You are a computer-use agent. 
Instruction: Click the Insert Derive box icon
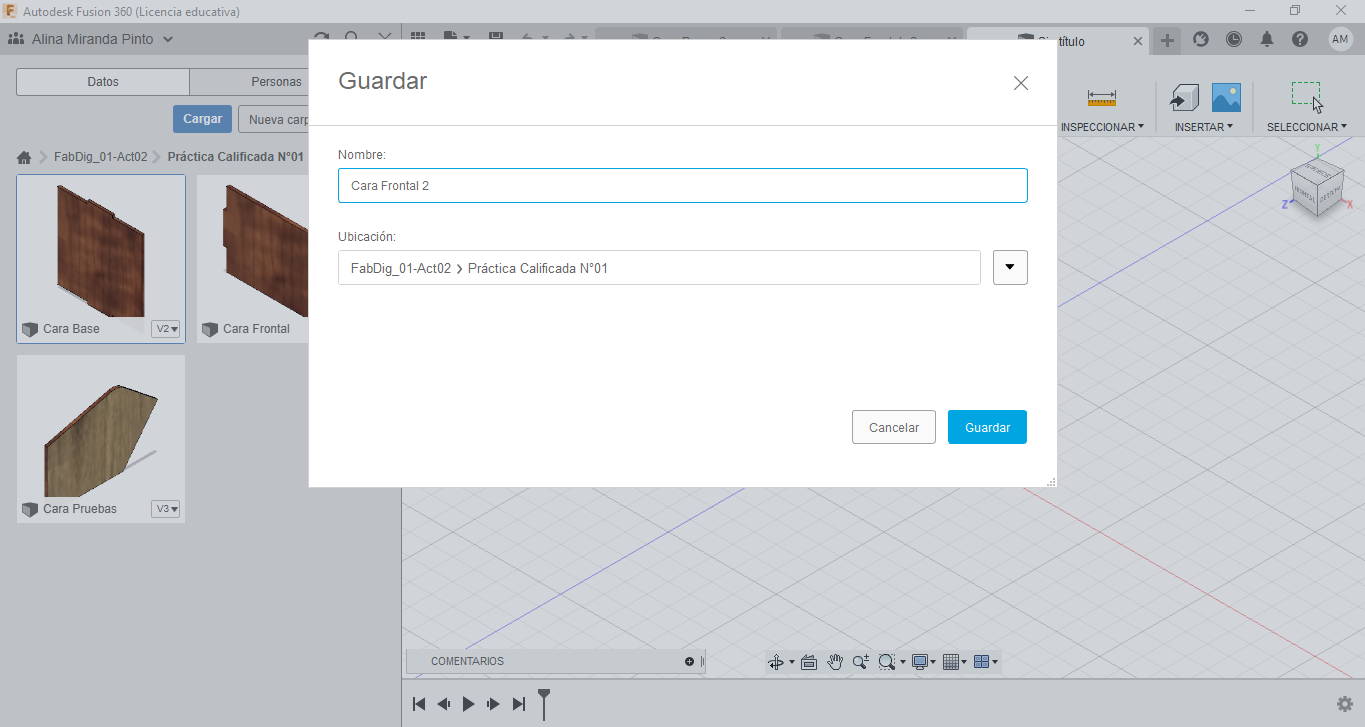pyautogui.click(x=1184, y=97)
